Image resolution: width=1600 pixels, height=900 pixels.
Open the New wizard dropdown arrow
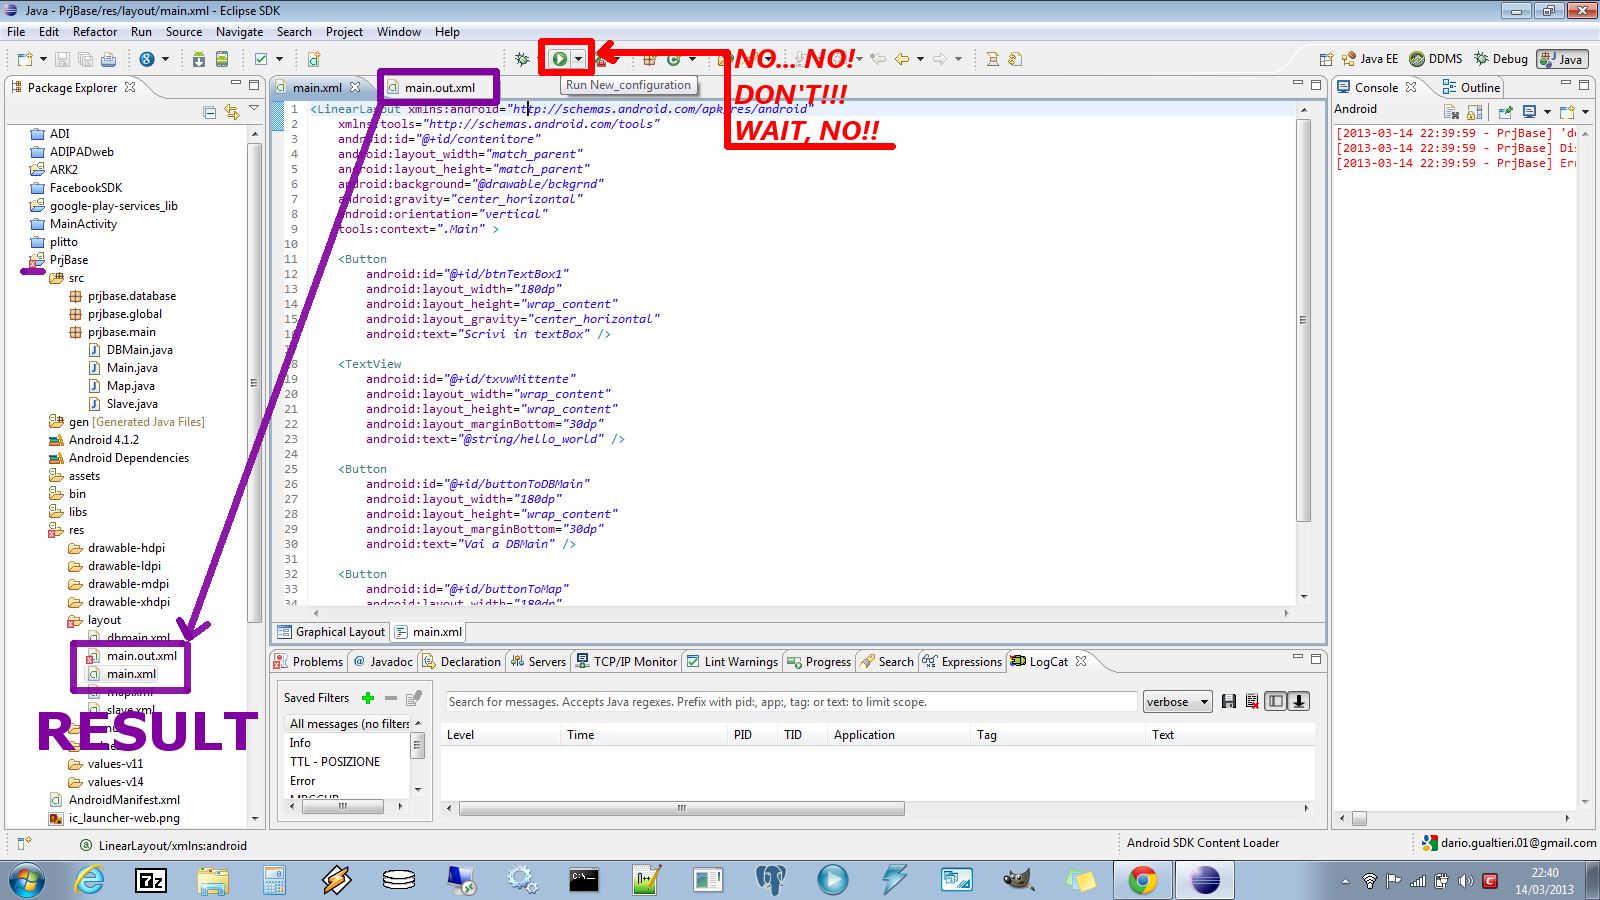click(x=43, y=59)
